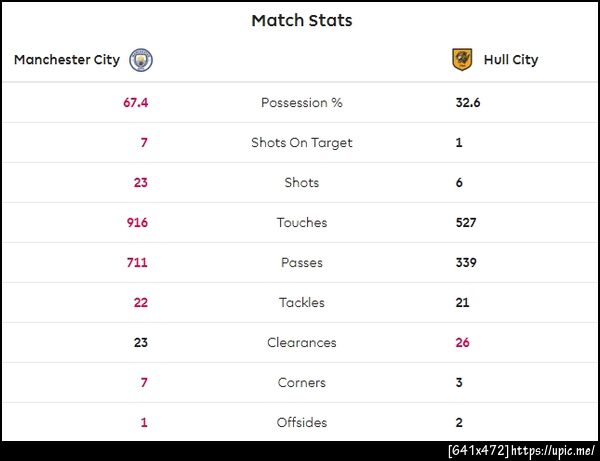Open the Hull City team name link

pos(510,60)
